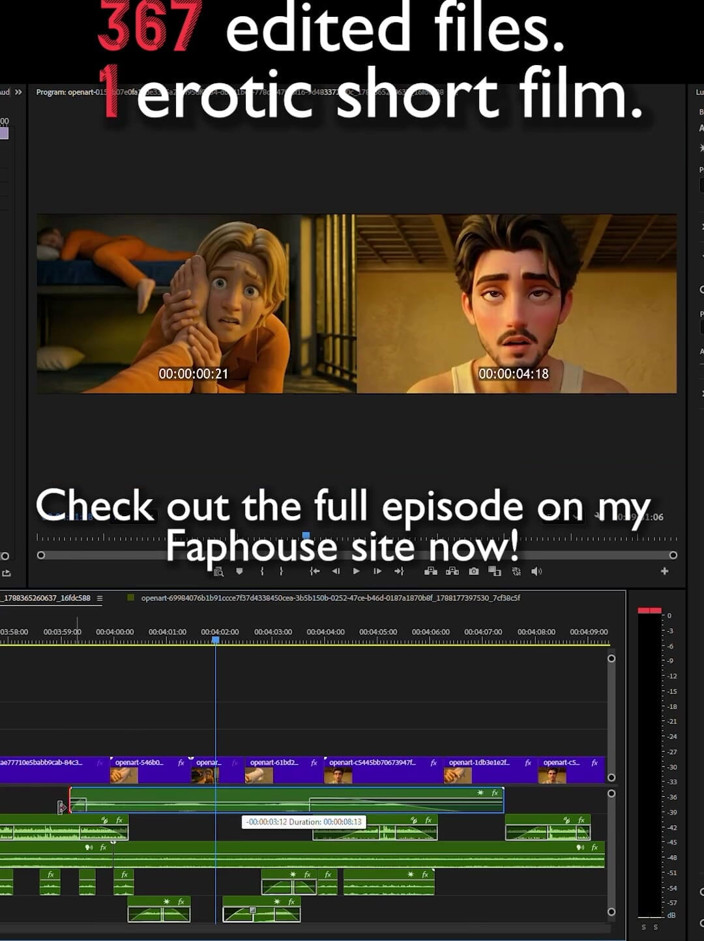704x941 pixels.
Task: Select the sequence tab ending in 16fdc588
Action: (x=45, y=598)
